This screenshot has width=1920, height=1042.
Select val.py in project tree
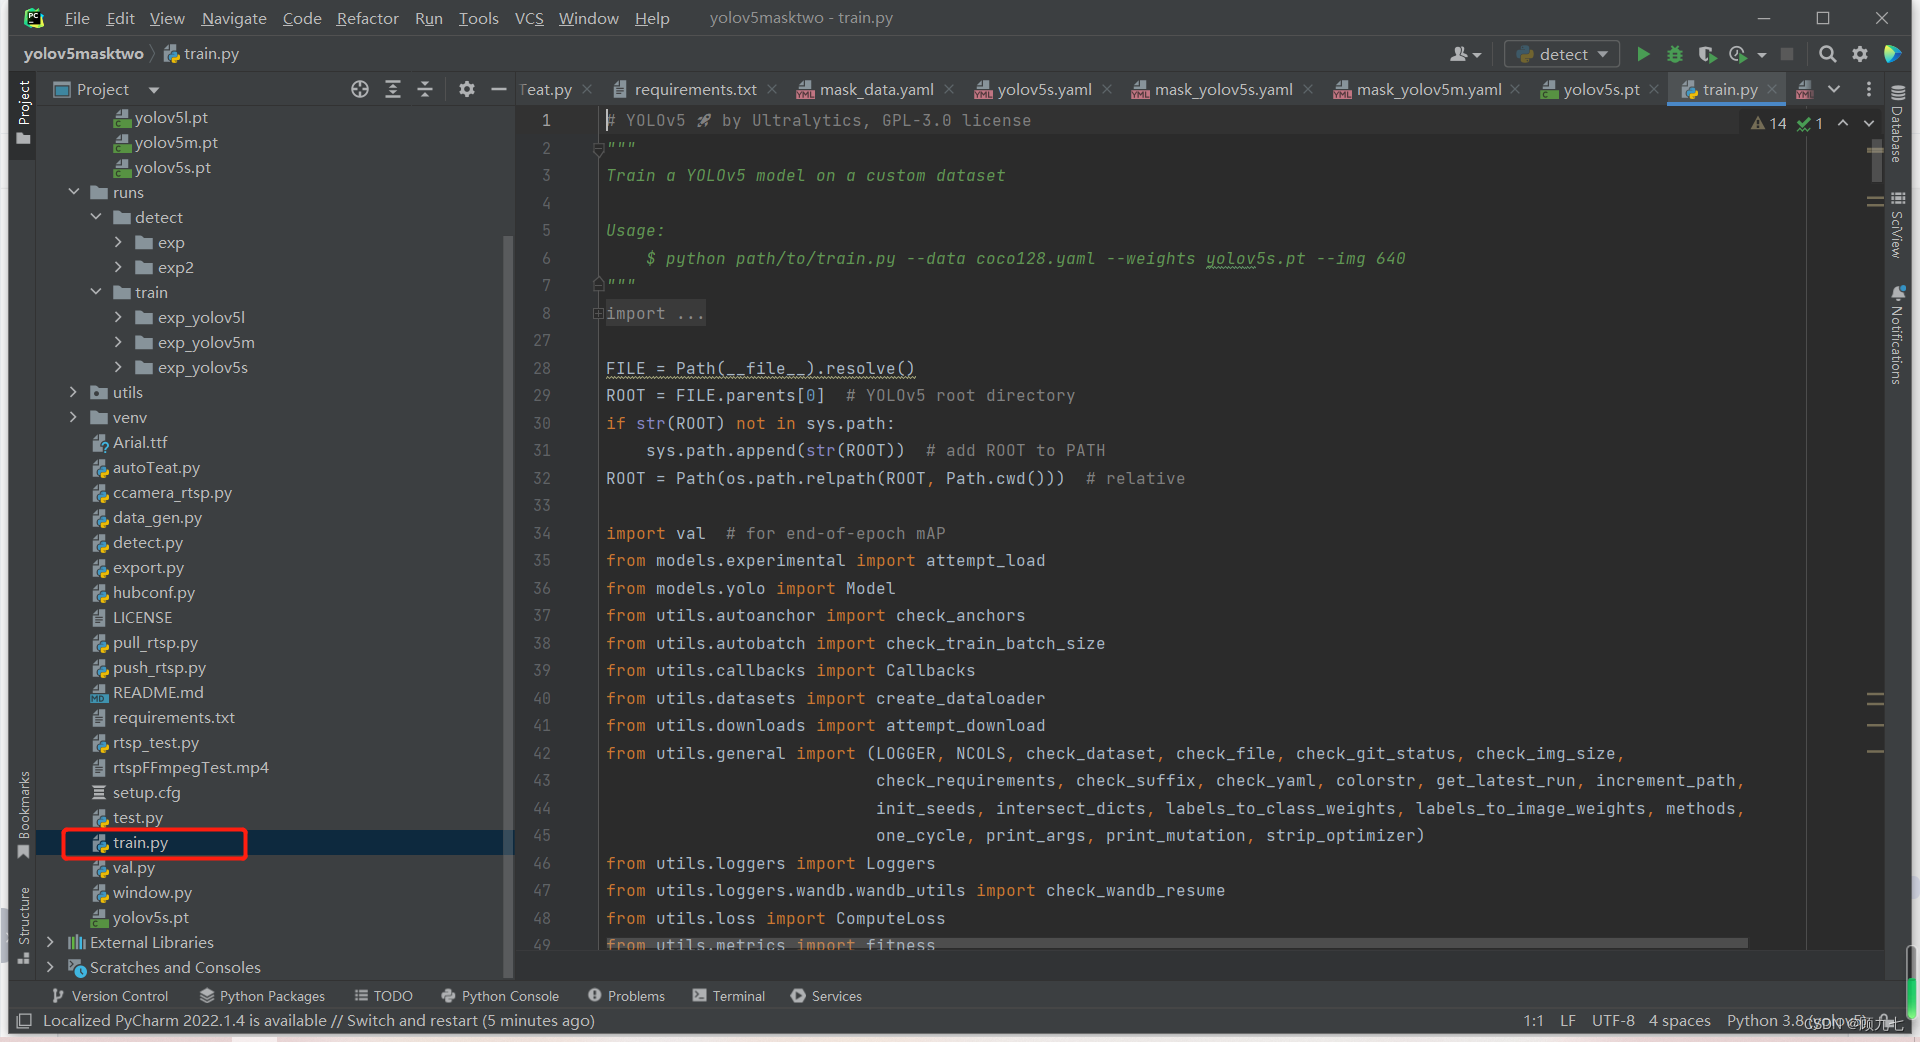[x=134, y=867]
